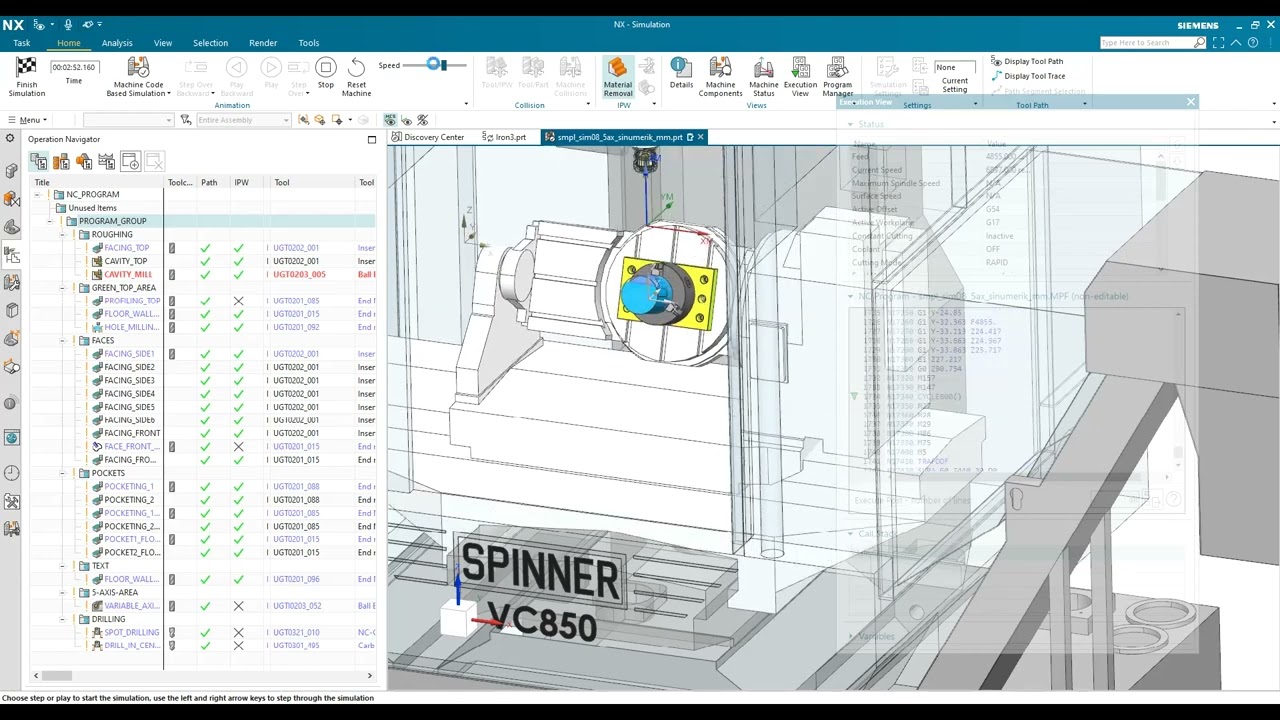Open Machine Status view
Screen dimensions: 1280x720
[x=763, y=77]
